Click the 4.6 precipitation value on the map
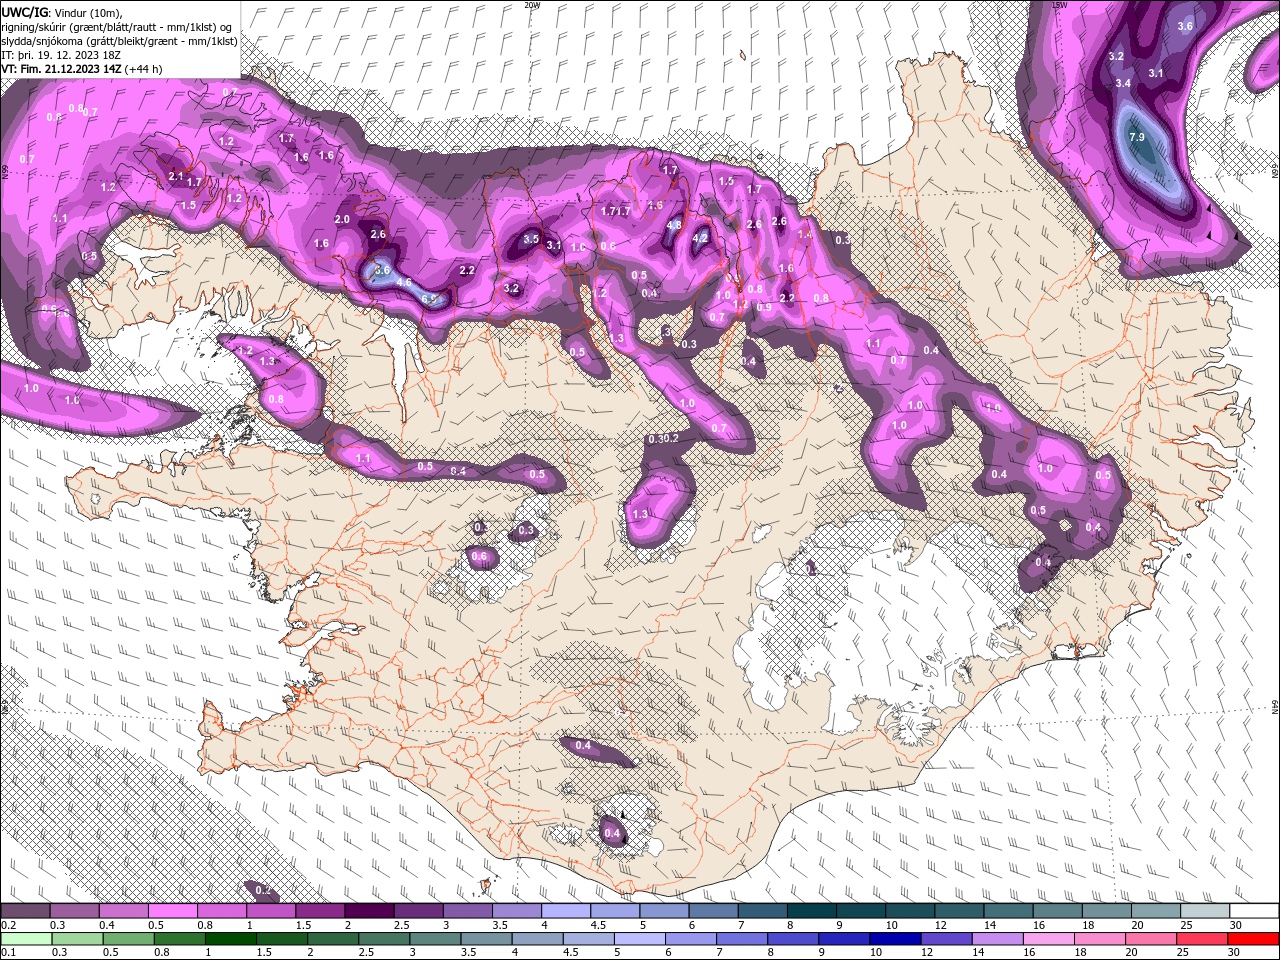Viewport: 1280px width, 960px height. (404, 283)
